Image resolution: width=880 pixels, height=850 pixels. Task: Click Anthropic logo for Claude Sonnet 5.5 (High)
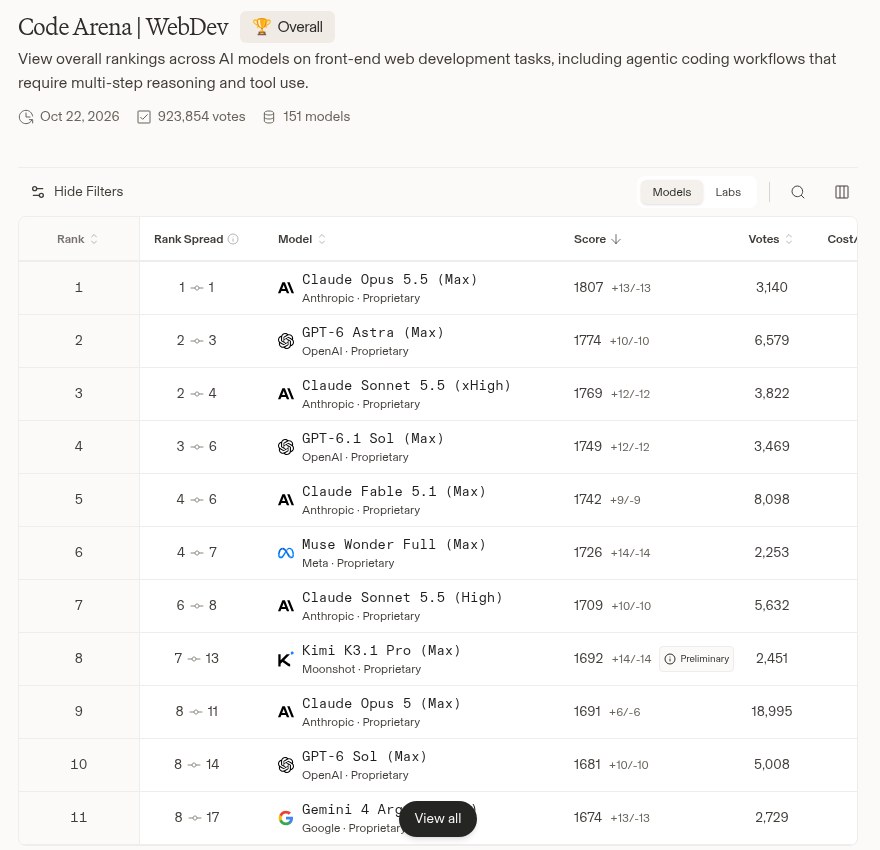click(x=286, y=606)
